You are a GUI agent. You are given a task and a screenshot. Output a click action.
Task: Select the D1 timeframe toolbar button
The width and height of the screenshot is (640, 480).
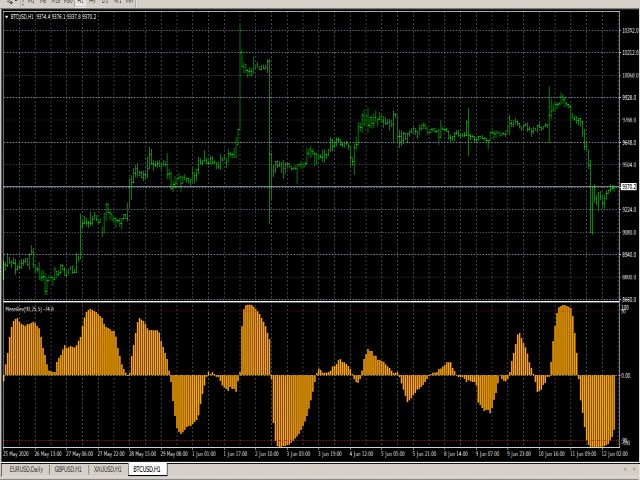point(105,2)
